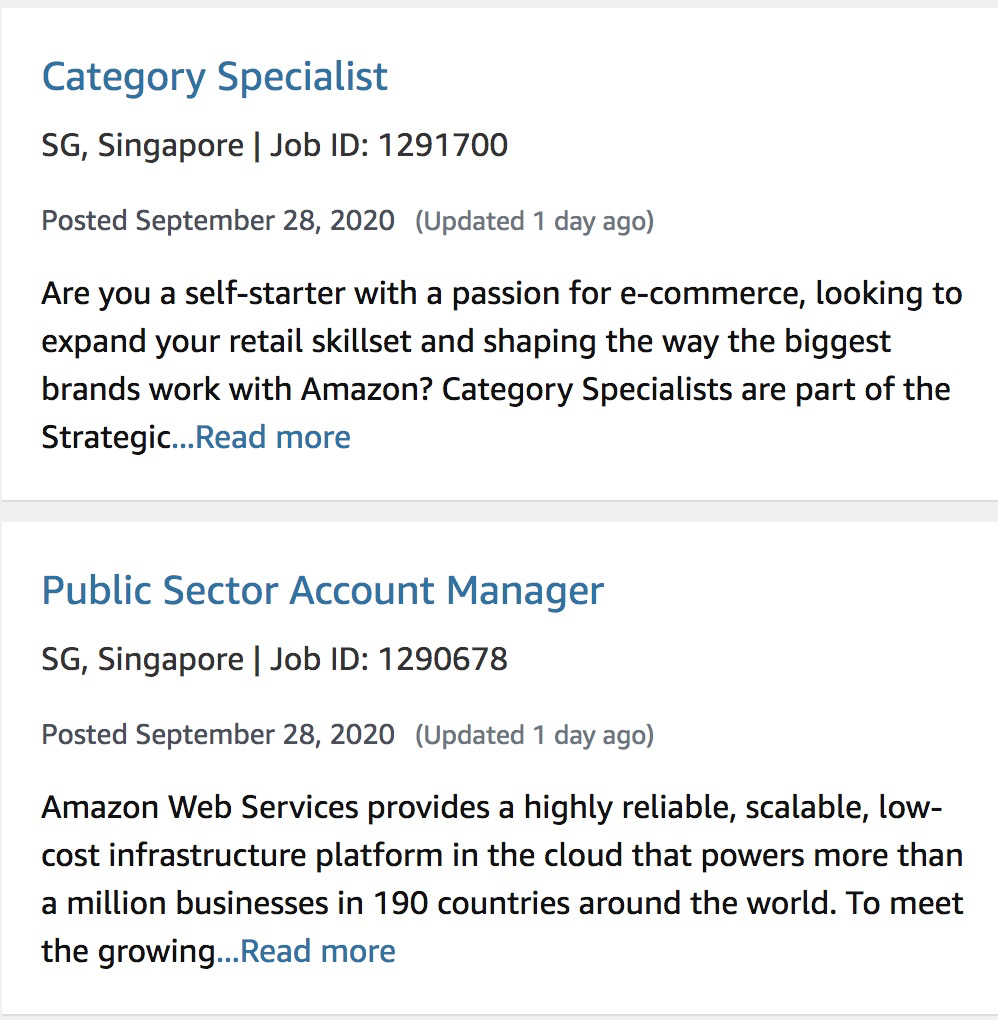Click SG, Singapore location of Public Sector job
The image size is (998, 1020).
tap(142, 659)
